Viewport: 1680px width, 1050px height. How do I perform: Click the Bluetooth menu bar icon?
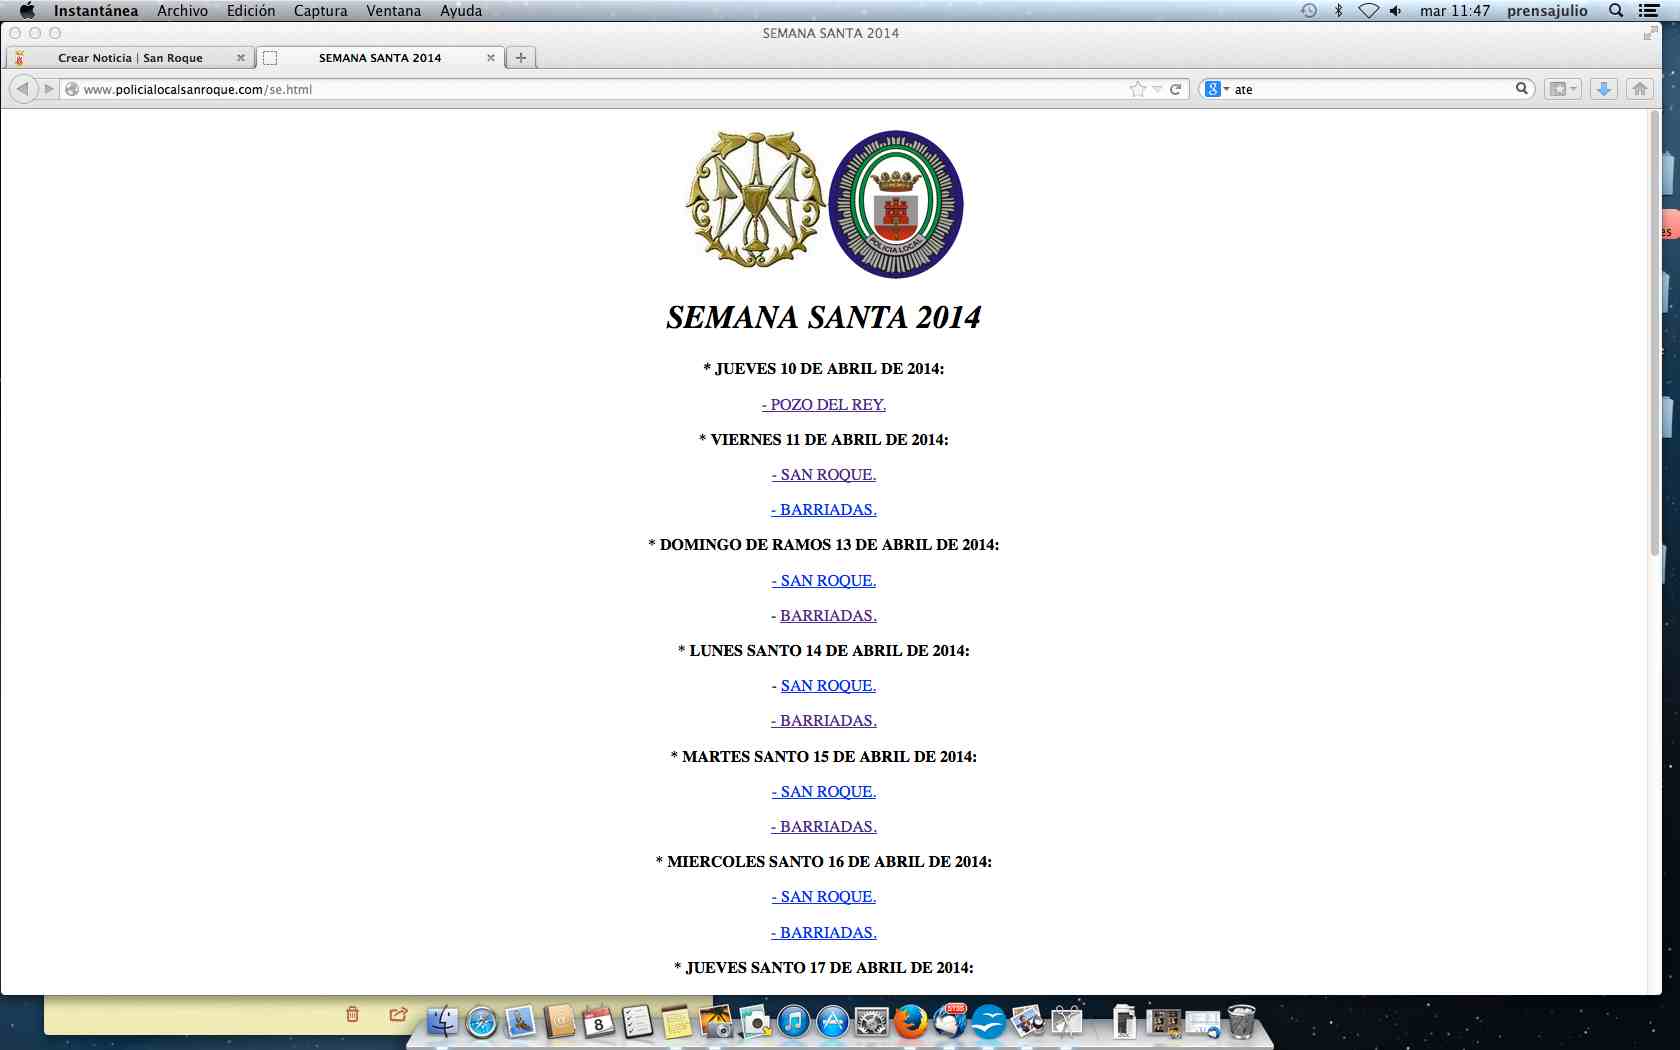pos(1339,11)
